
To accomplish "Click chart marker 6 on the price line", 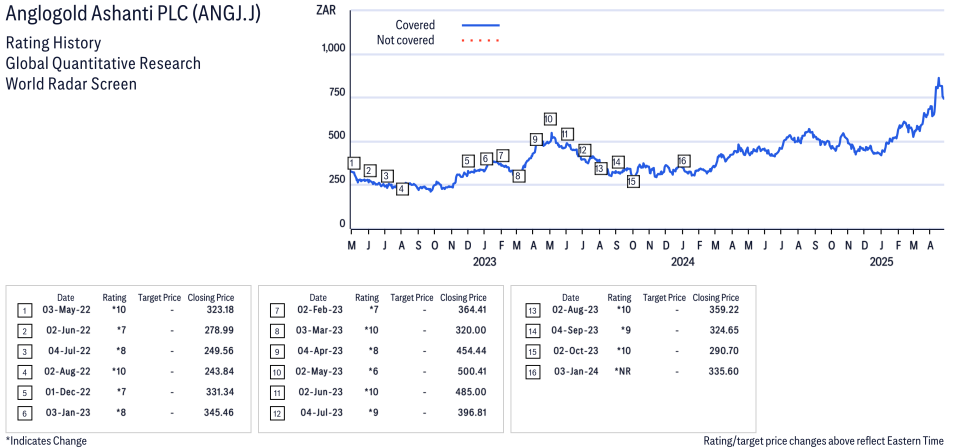I will tap(485, 159).
